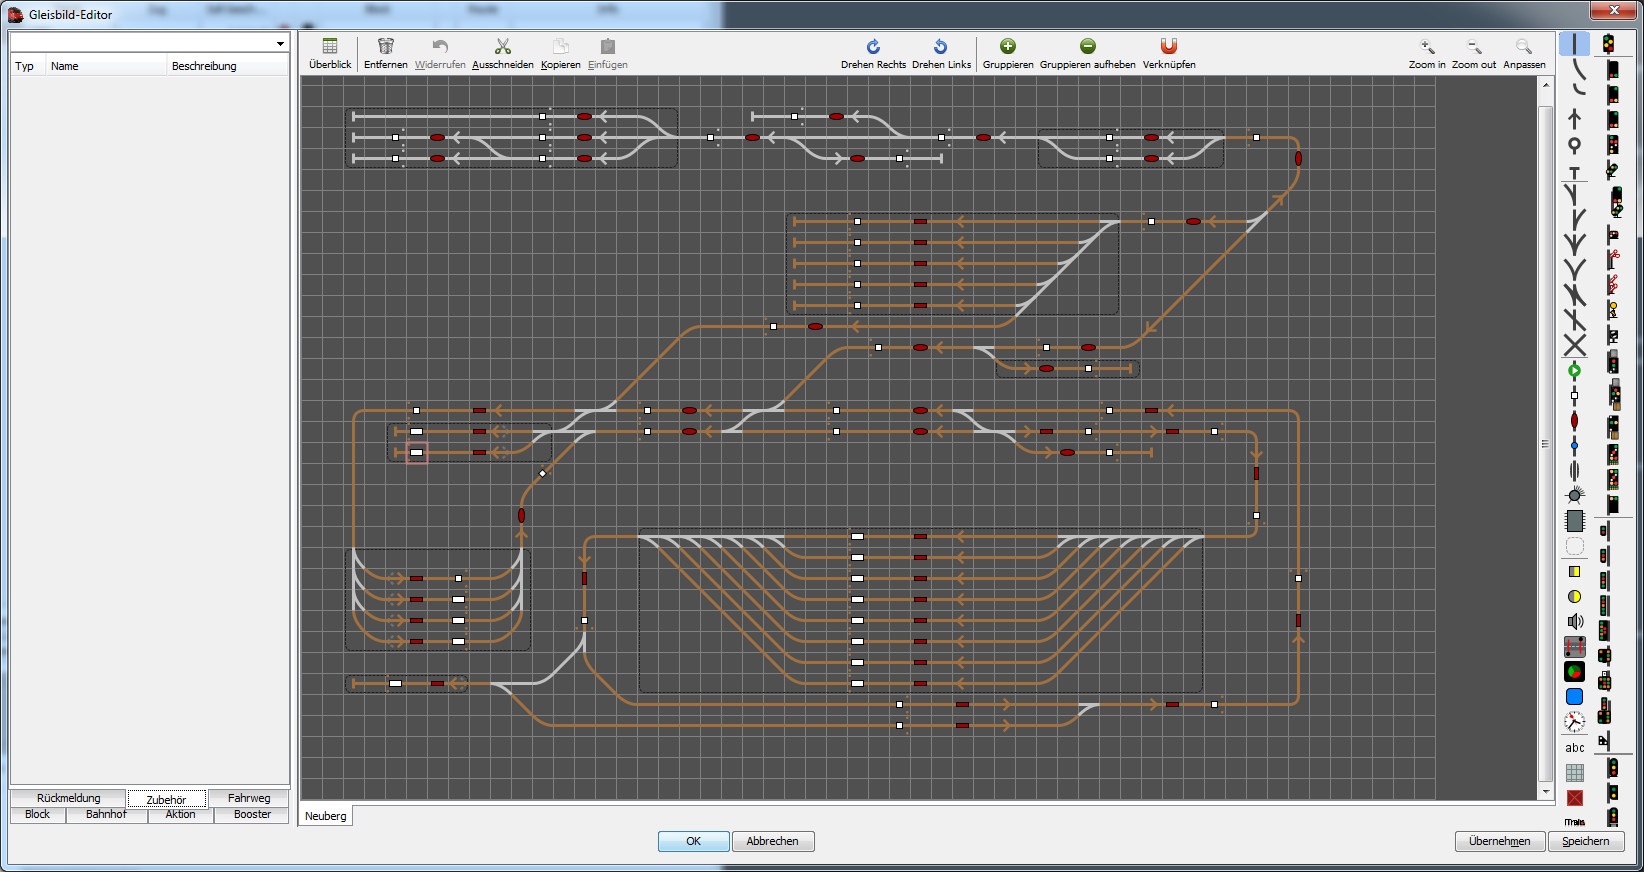Choose the speaker sound symbol

pyautogui.click(x=1574, y=622)
